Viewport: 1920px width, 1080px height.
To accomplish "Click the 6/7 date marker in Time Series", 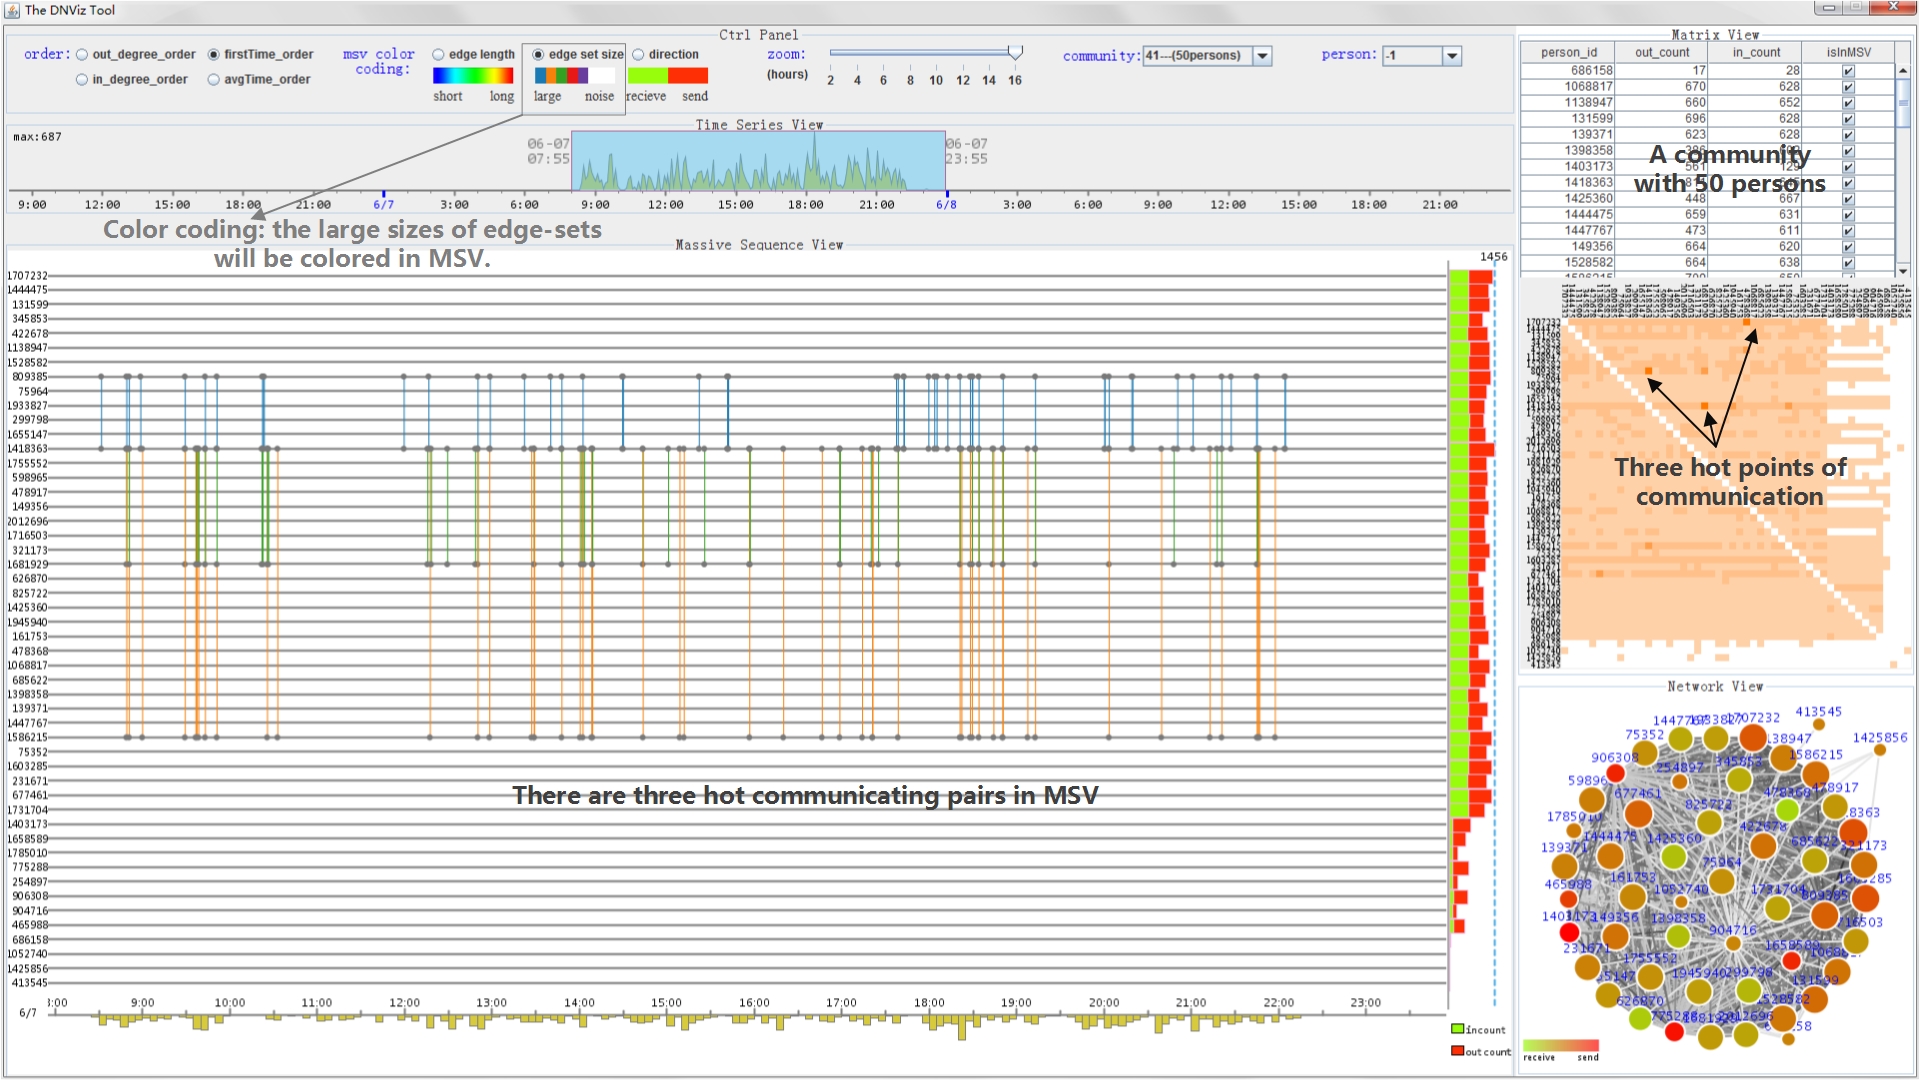I will [383, 204].
